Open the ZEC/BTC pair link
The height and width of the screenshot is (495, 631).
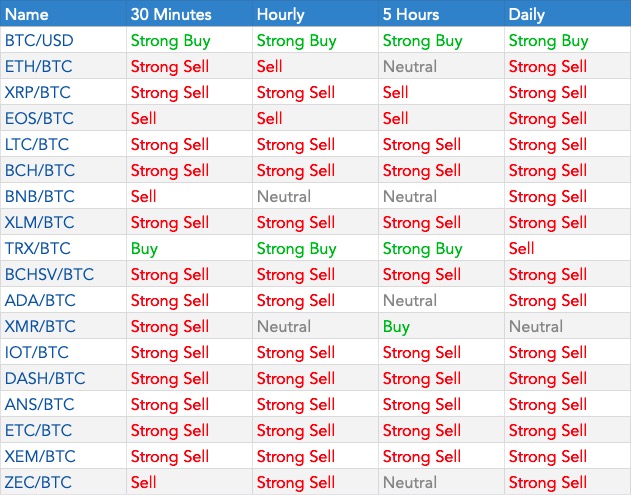point(38,482)
